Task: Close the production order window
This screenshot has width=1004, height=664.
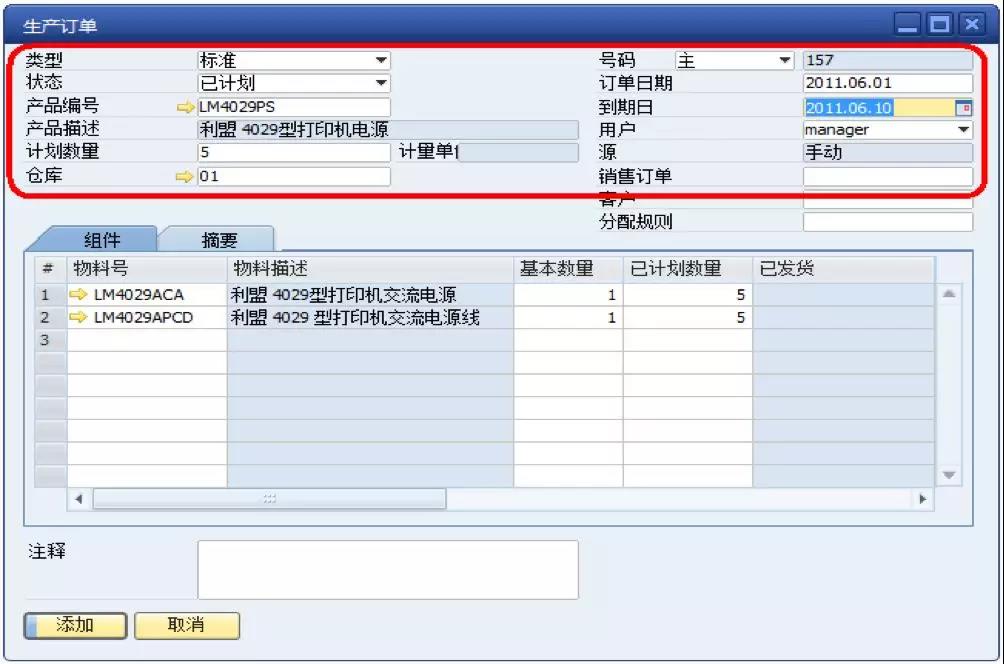Action: 971,25
